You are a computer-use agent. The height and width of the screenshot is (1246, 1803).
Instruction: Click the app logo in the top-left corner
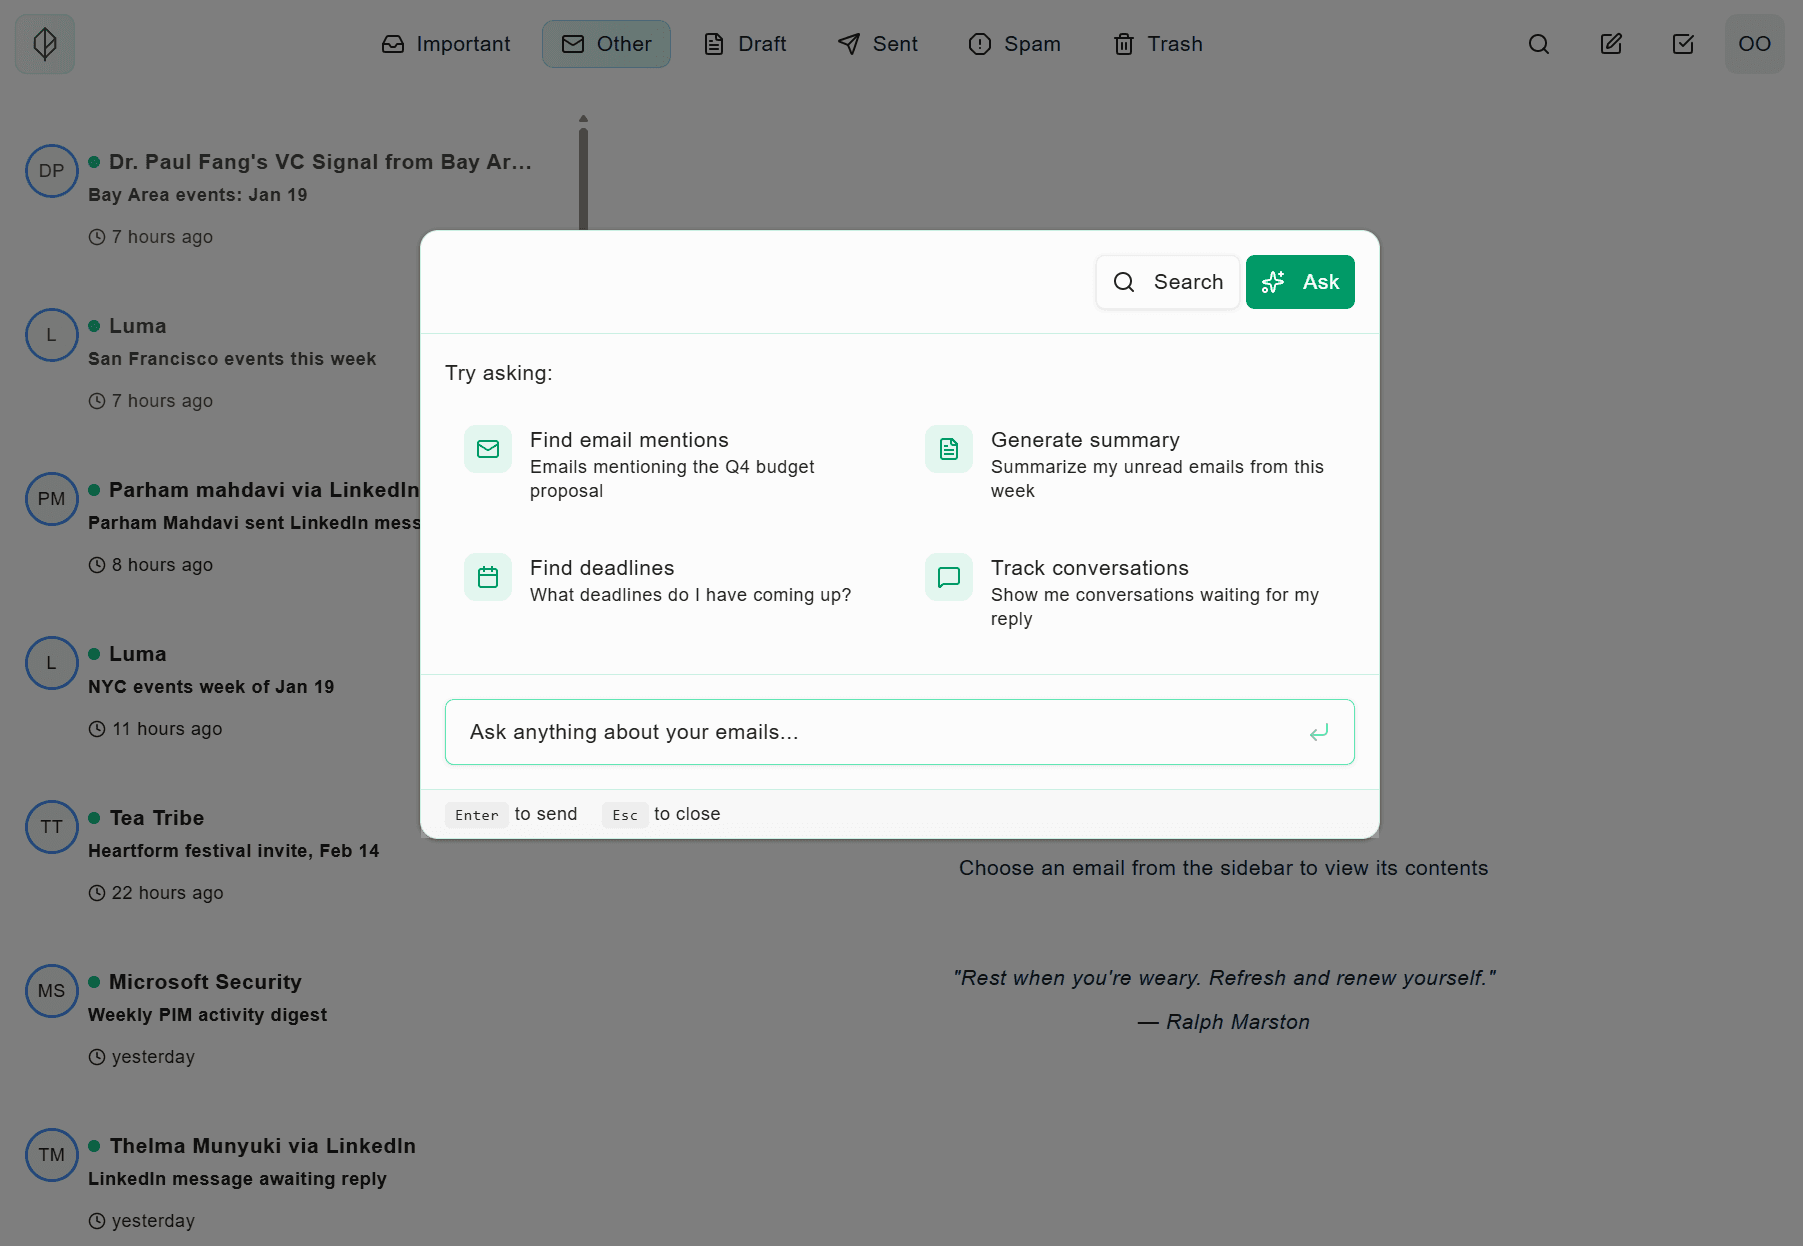[44, 44]
